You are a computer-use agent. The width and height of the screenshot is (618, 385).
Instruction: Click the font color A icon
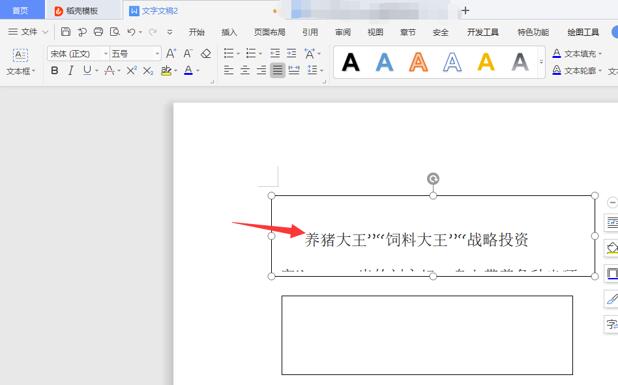pyautogui.click(x=188, y=71)
